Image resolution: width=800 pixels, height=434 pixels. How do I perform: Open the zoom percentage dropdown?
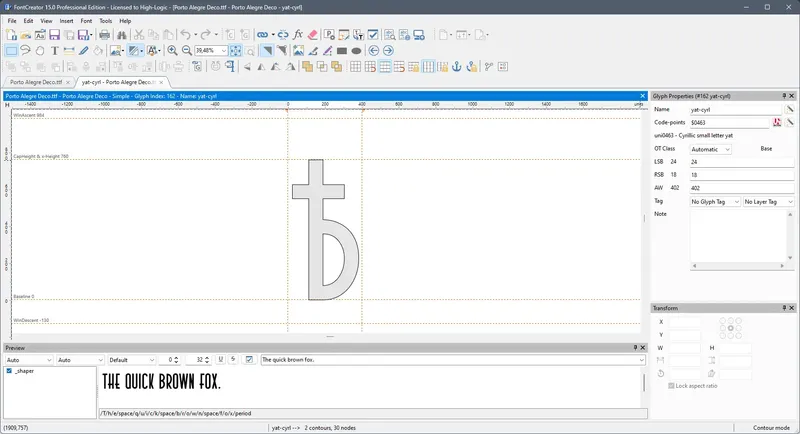[223, 50]
